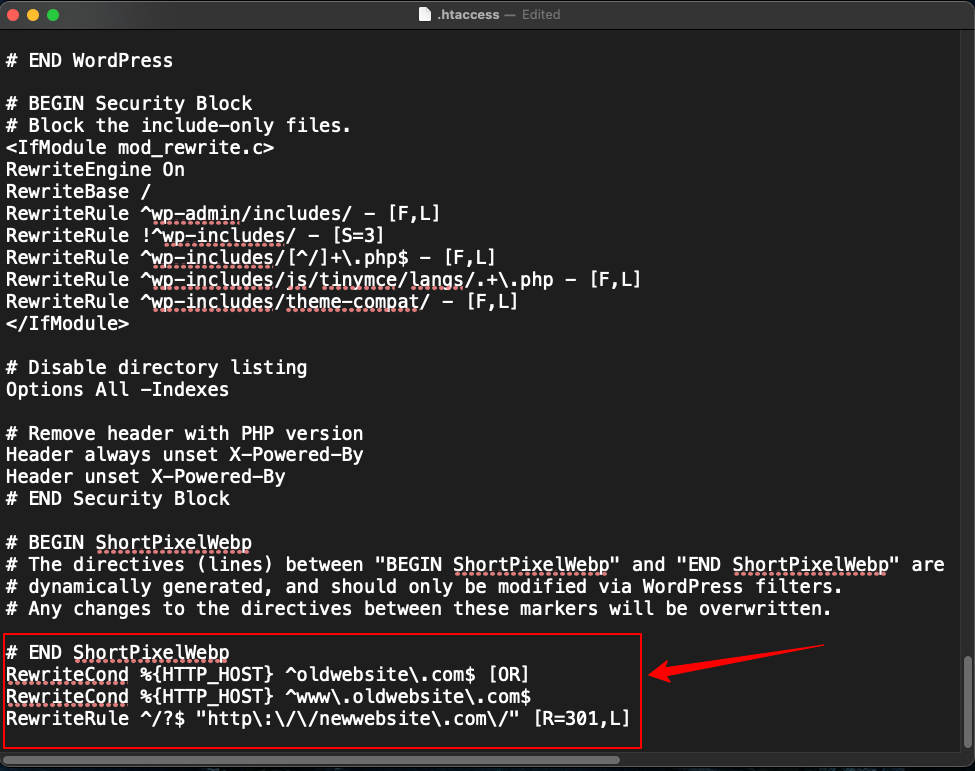
Task: Open the Edited status dropdown in title
Action: coord(541,14)
